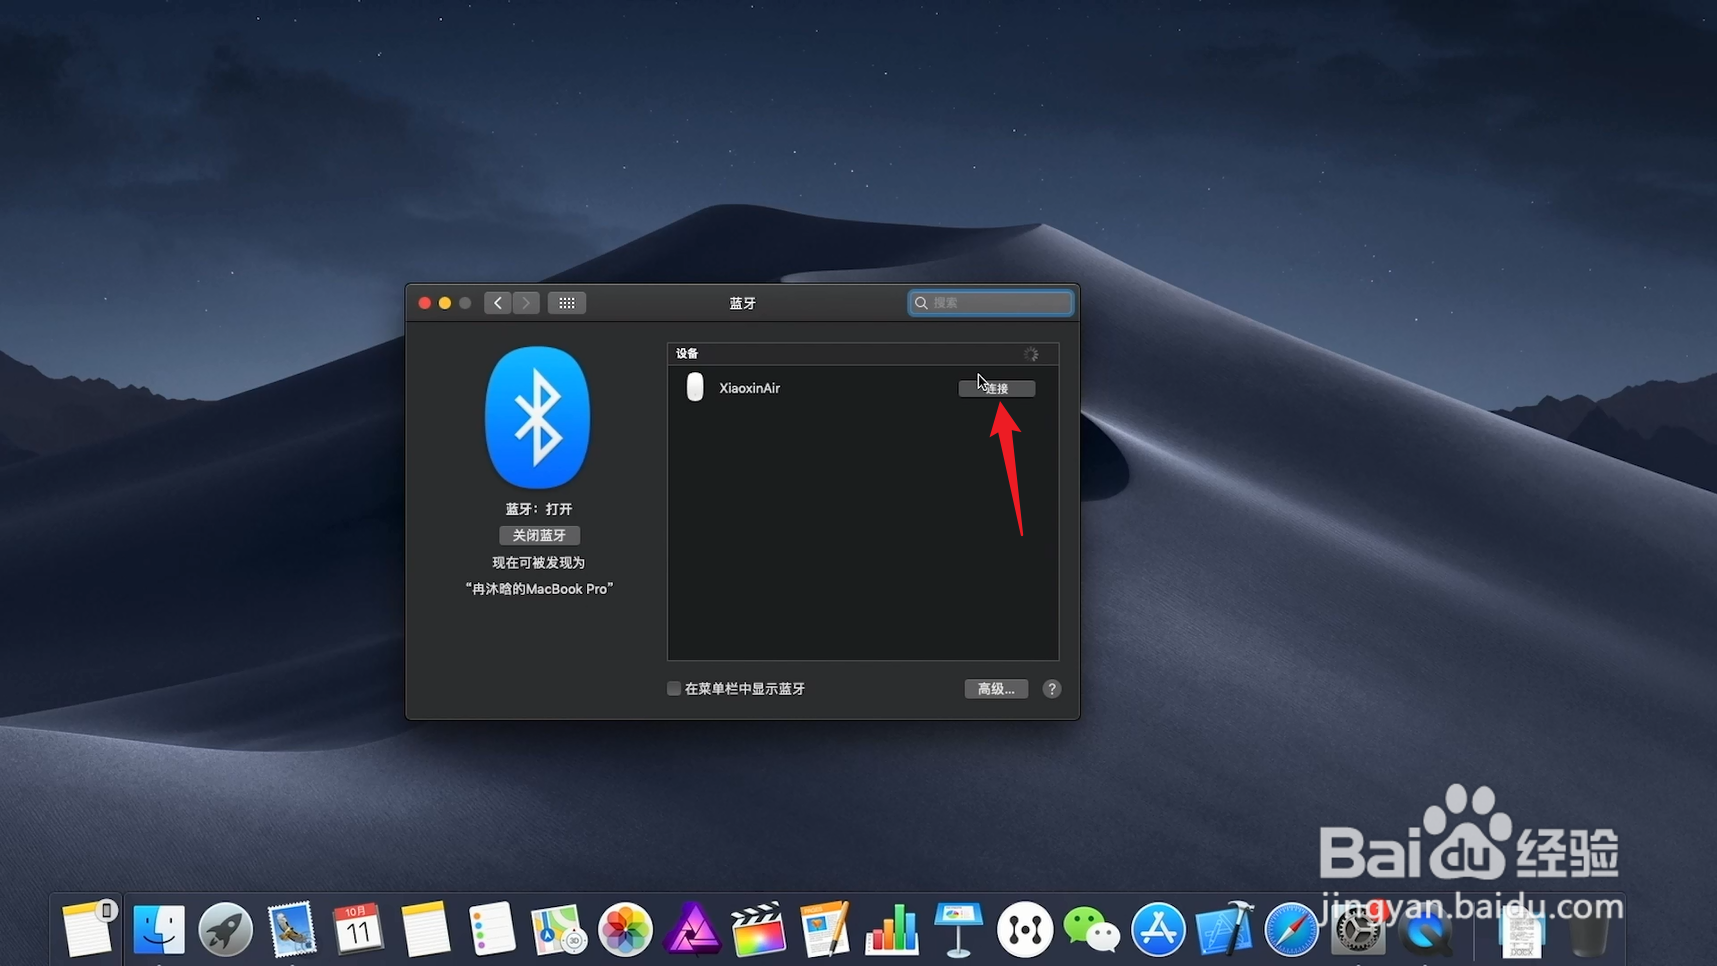Enable 在菜单栏中显示蓝牙 checkbox
Screen dimensions: 1717x966
pyautogui.click(x=674, y=689)
